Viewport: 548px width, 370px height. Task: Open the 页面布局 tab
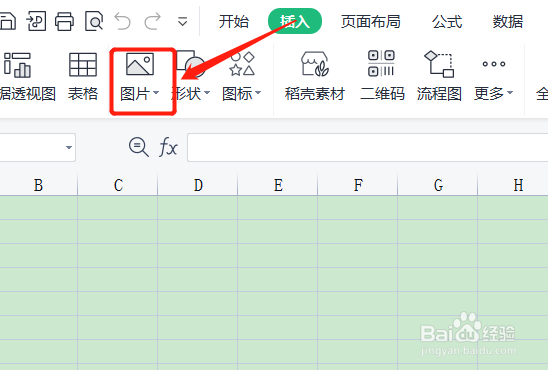(x=370, y=22)
